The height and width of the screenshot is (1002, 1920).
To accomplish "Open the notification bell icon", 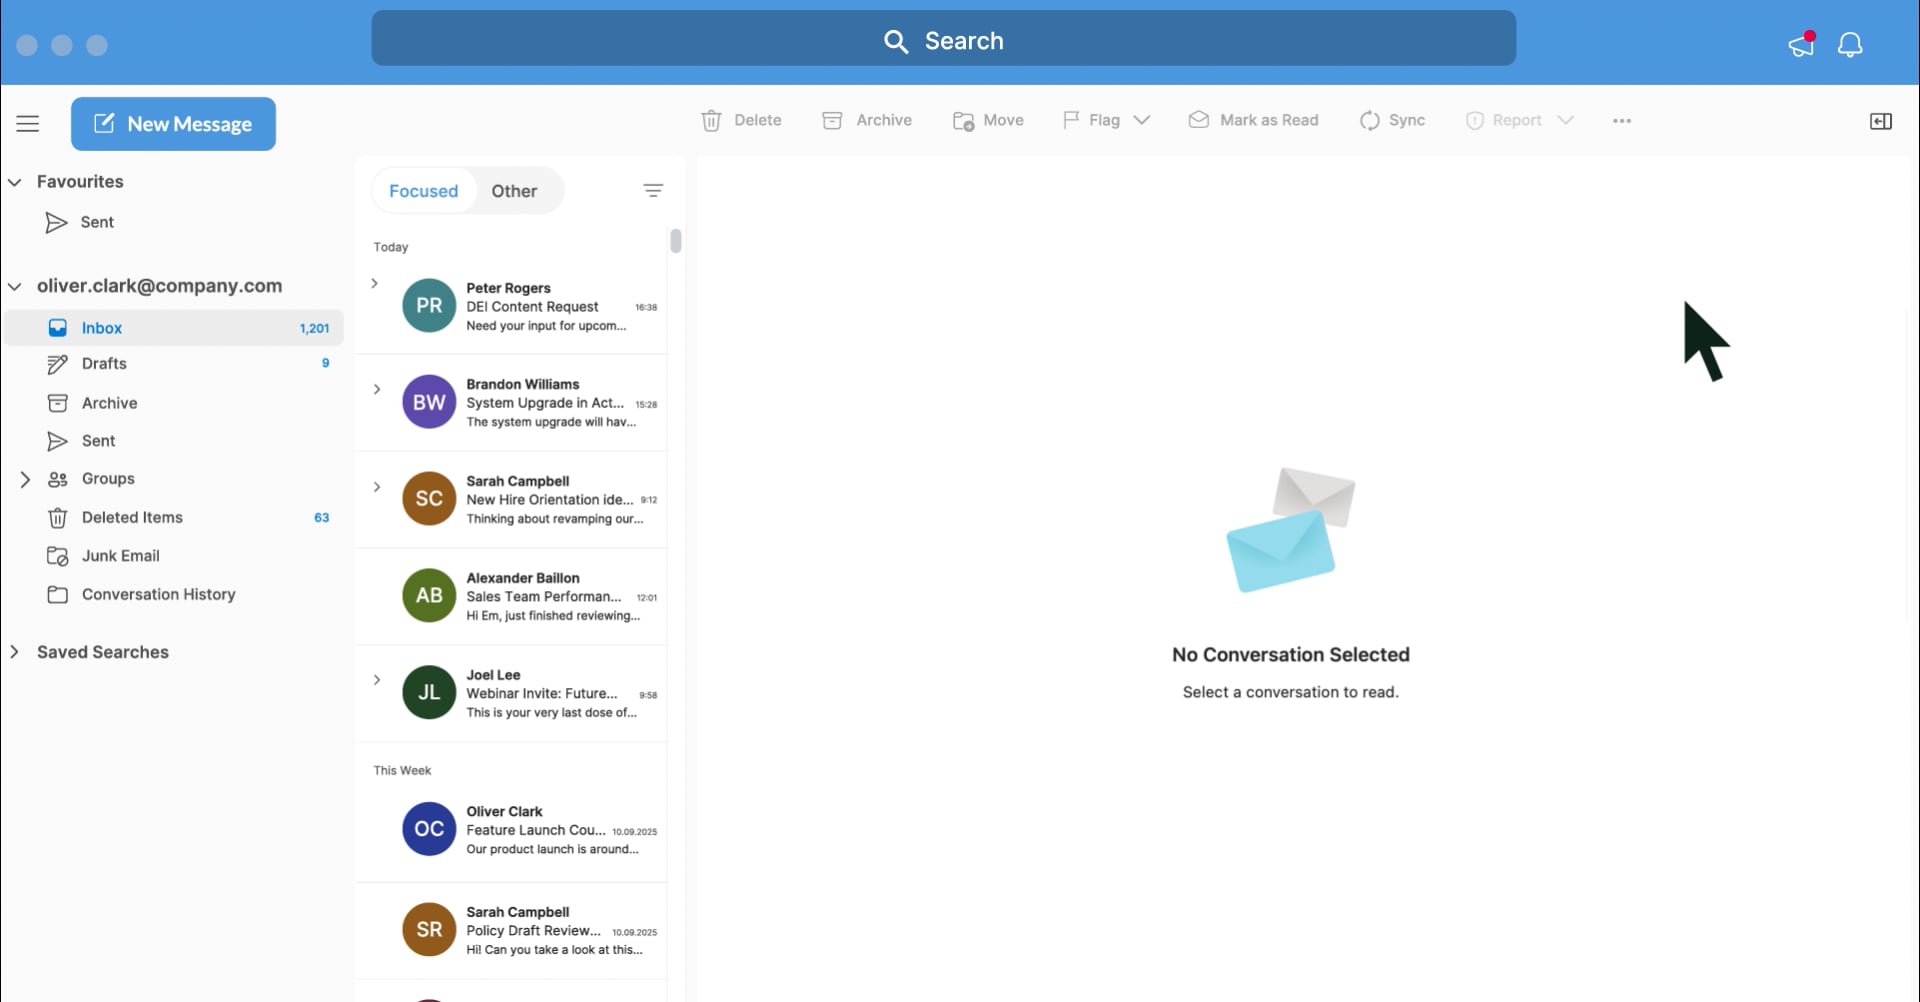I will click(x=1850, y=45).
